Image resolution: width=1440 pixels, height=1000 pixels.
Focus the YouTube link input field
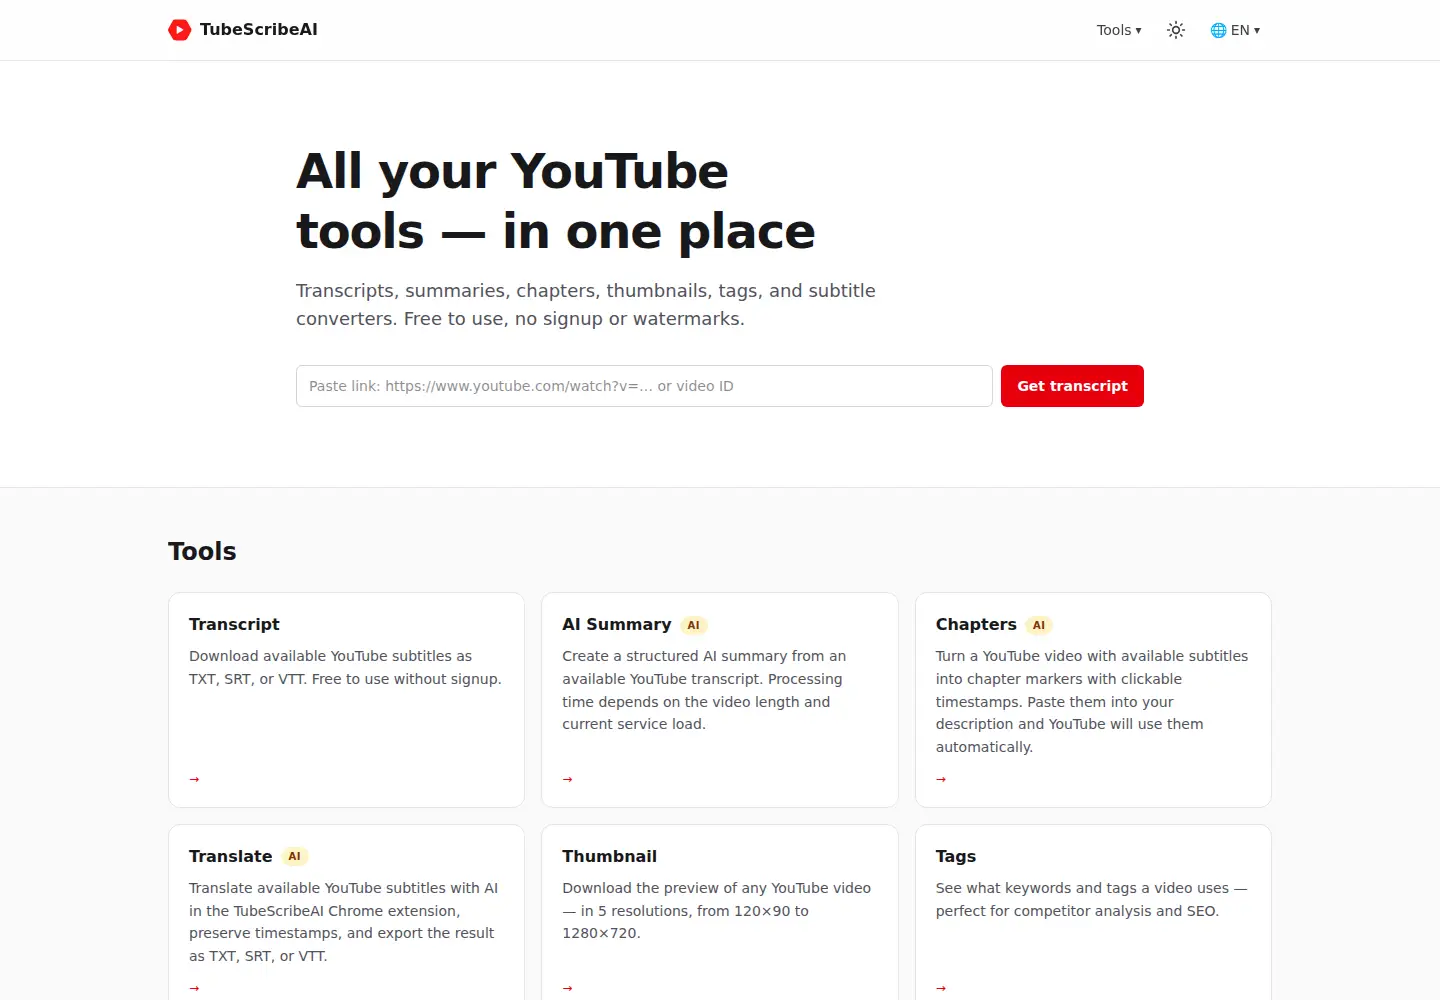[644, 386]
